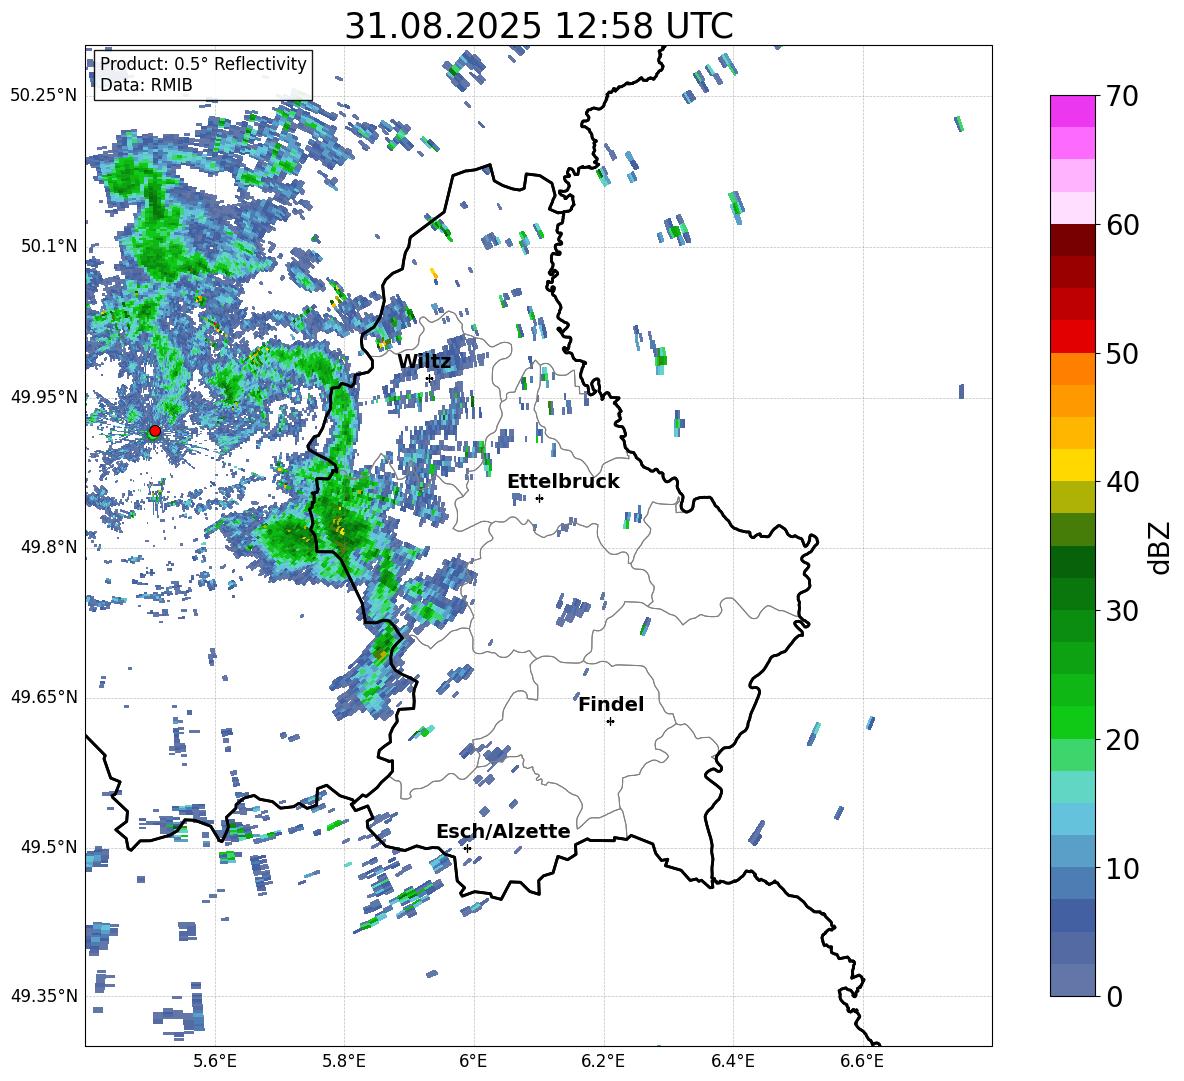The image size is (1184, 1081).
Task: Click the yellow colorbar segment at 40
Action: [x=1072, y=465]
